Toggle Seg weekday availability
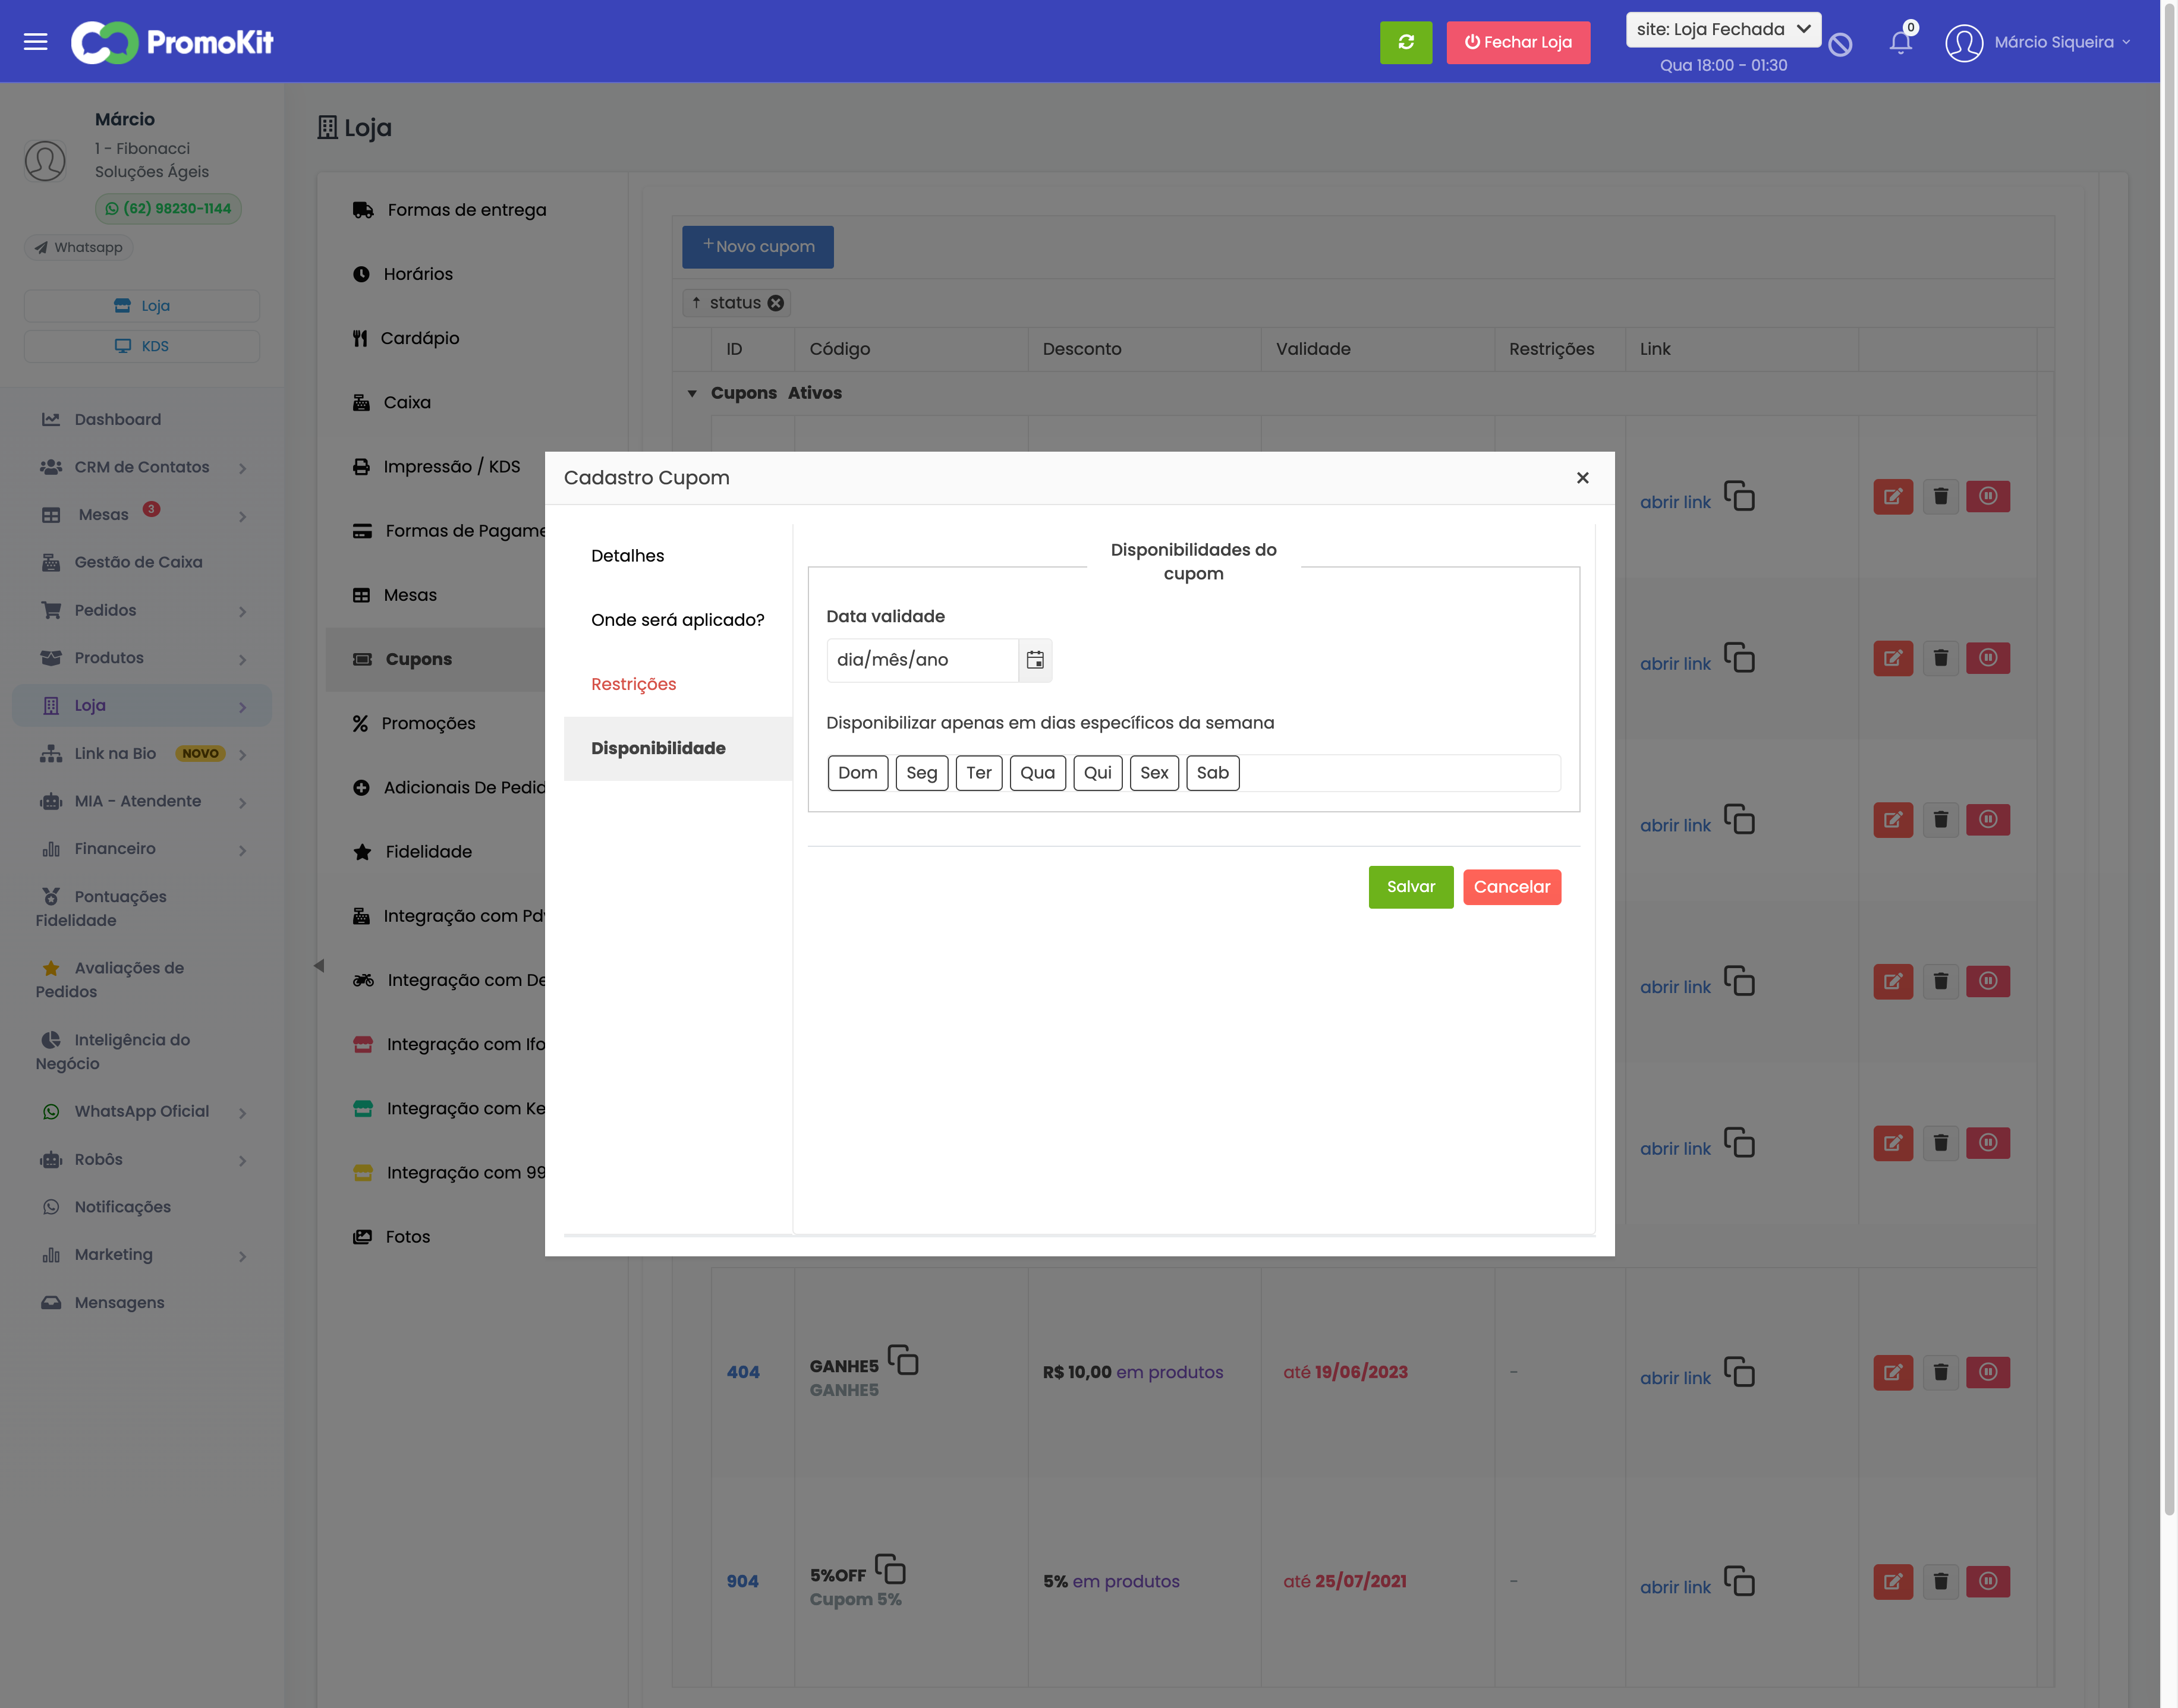Image resolution: width=2178 pixels, height=1708 pixels. pyautogui.click(x=922, y=773)
